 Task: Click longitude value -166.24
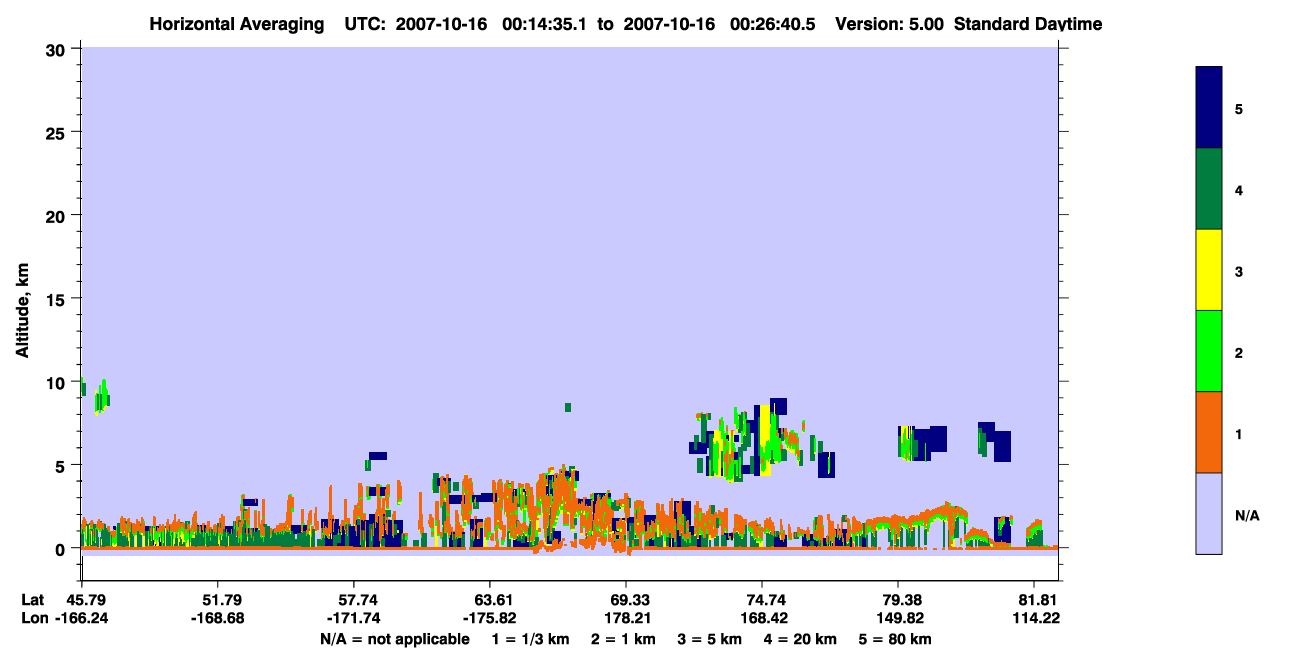click(82, 618)
